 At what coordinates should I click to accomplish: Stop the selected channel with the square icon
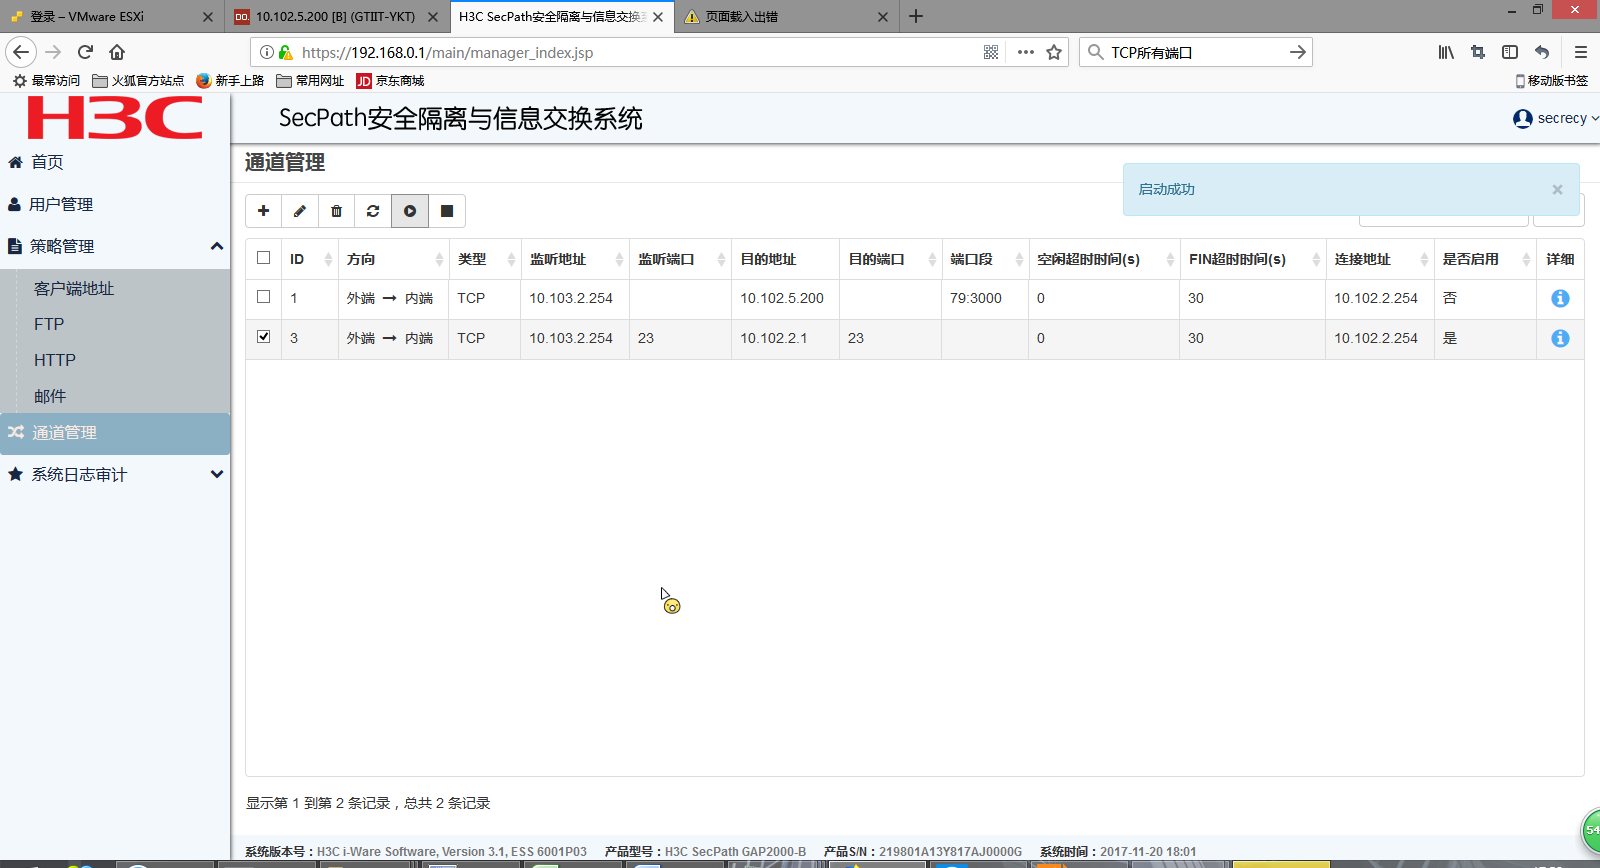coord(447,211)
